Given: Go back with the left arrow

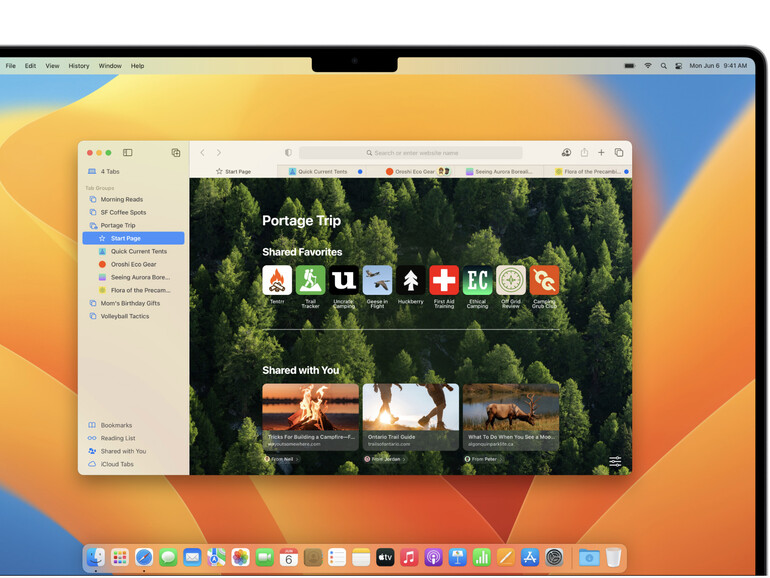Looking at the screenshot, I should point(202,153).
